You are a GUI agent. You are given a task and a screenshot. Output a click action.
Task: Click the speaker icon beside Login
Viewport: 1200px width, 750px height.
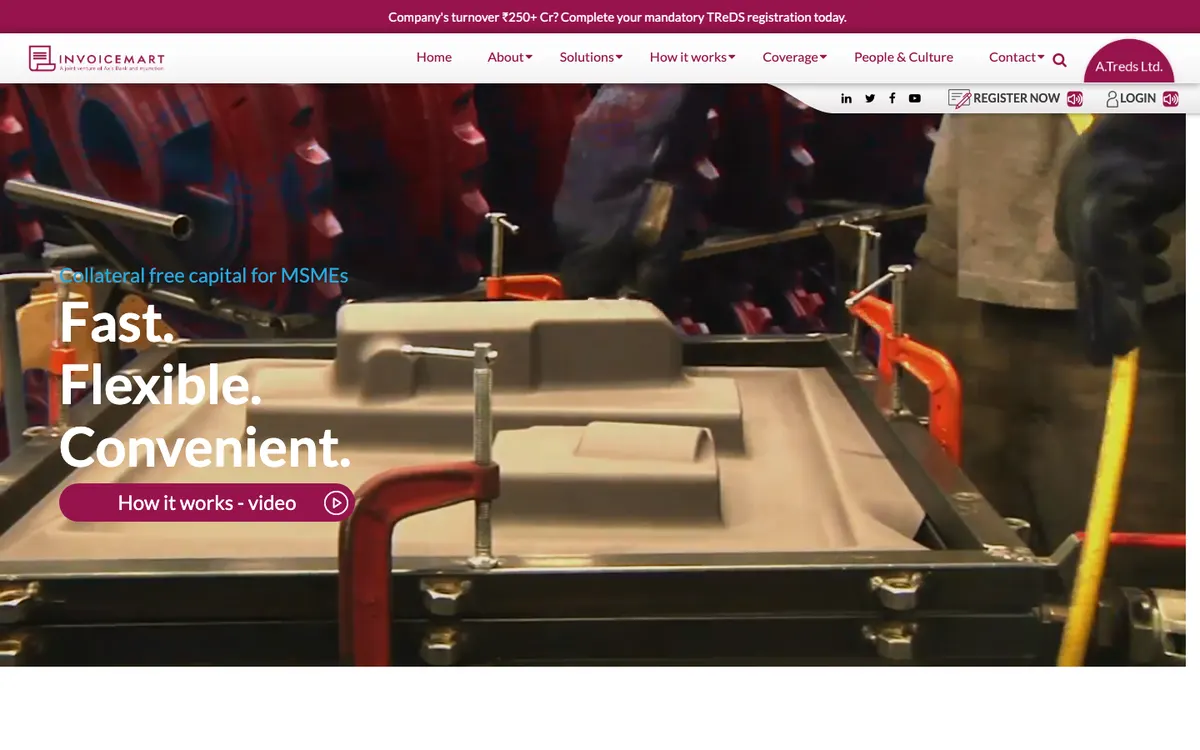(1171, 98)
